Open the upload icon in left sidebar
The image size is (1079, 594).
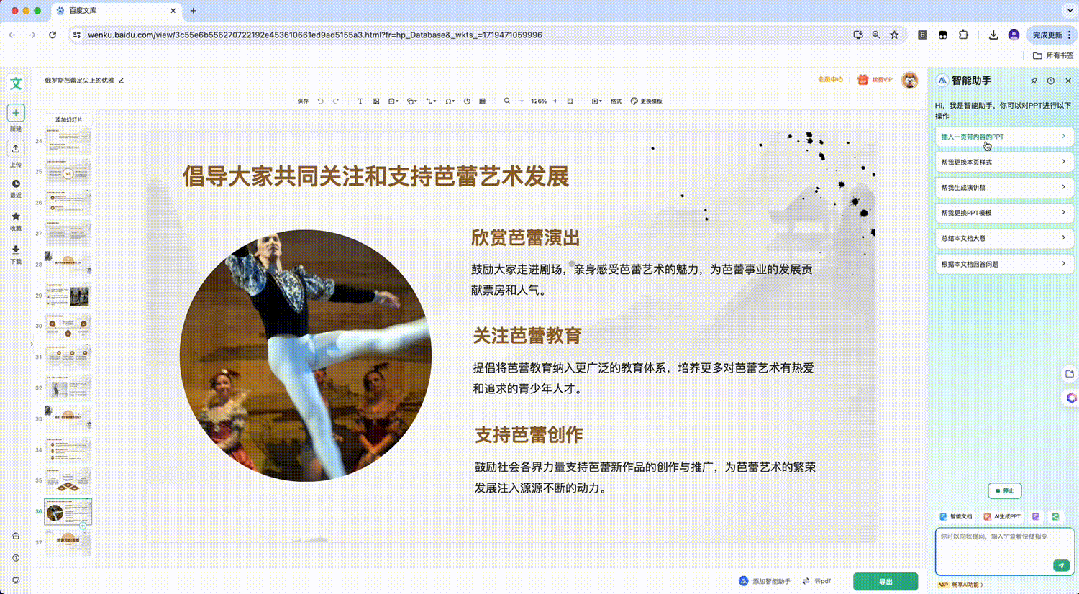(x=16, y=149)
